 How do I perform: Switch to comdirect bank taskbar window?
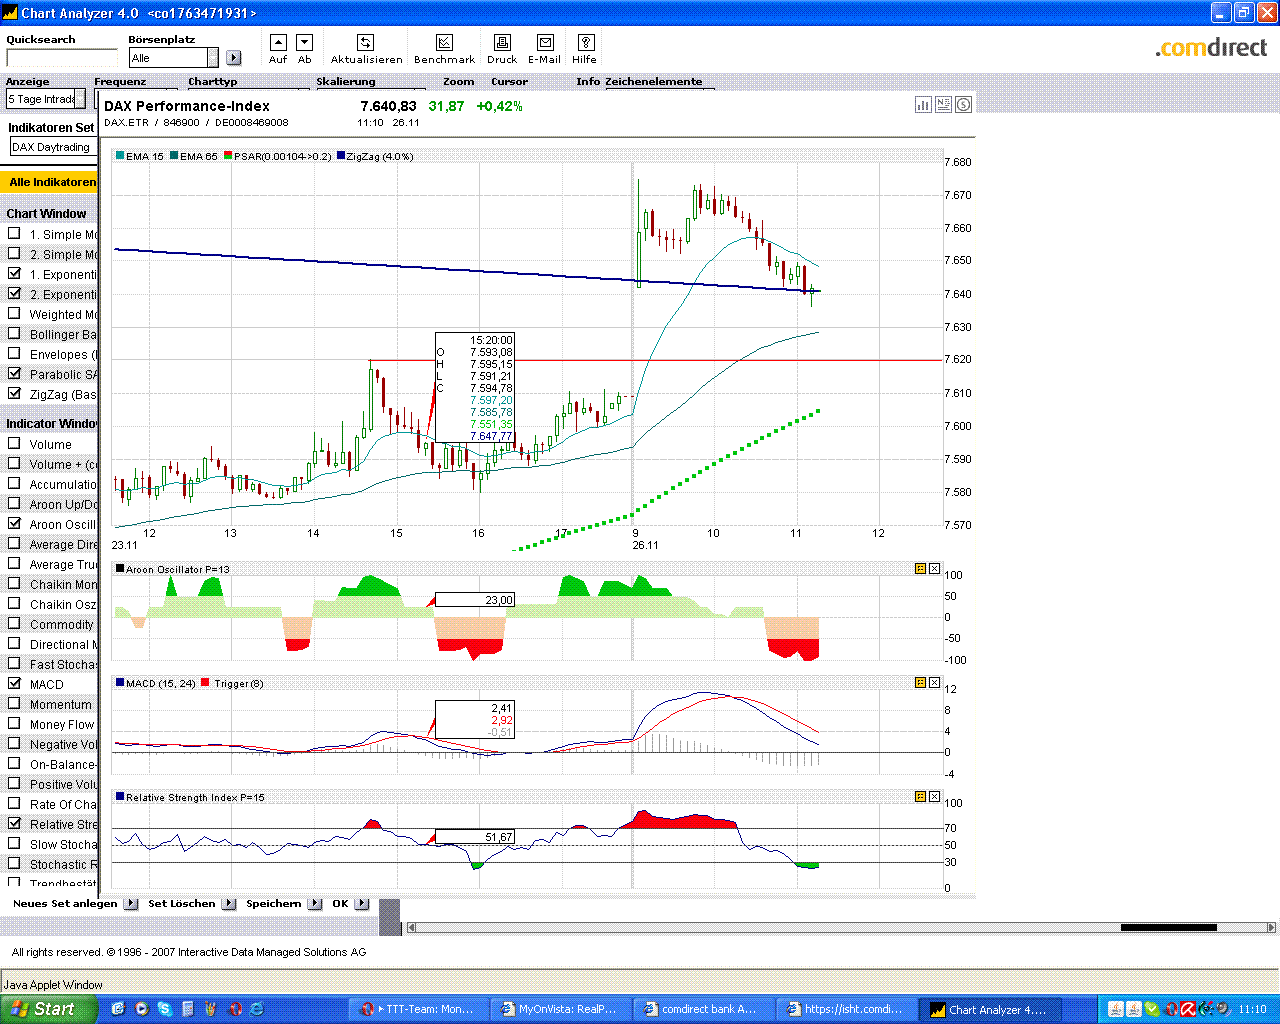(703, 1009)
